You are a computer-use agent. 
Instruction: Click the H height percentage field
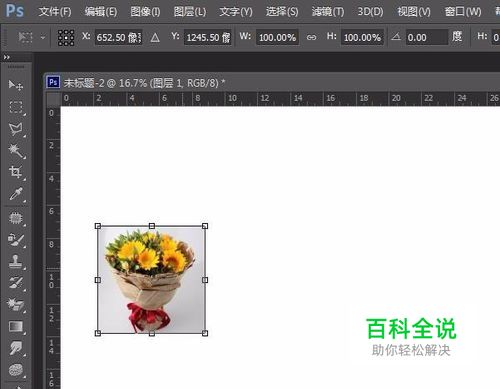click(362, 37)
